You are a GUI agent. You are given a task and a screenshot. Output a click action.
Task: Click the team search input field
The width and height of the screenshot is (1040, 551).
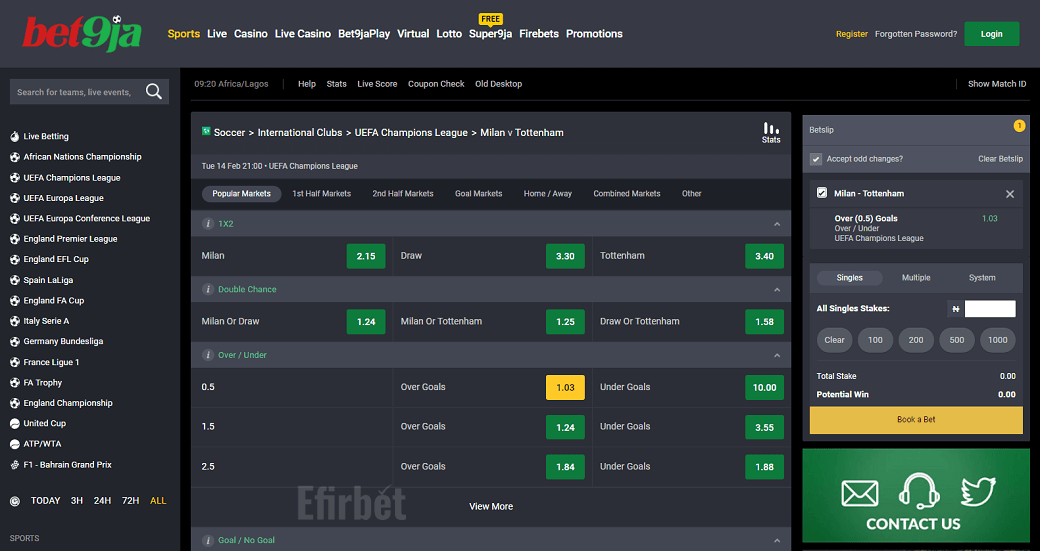point(76,92)
